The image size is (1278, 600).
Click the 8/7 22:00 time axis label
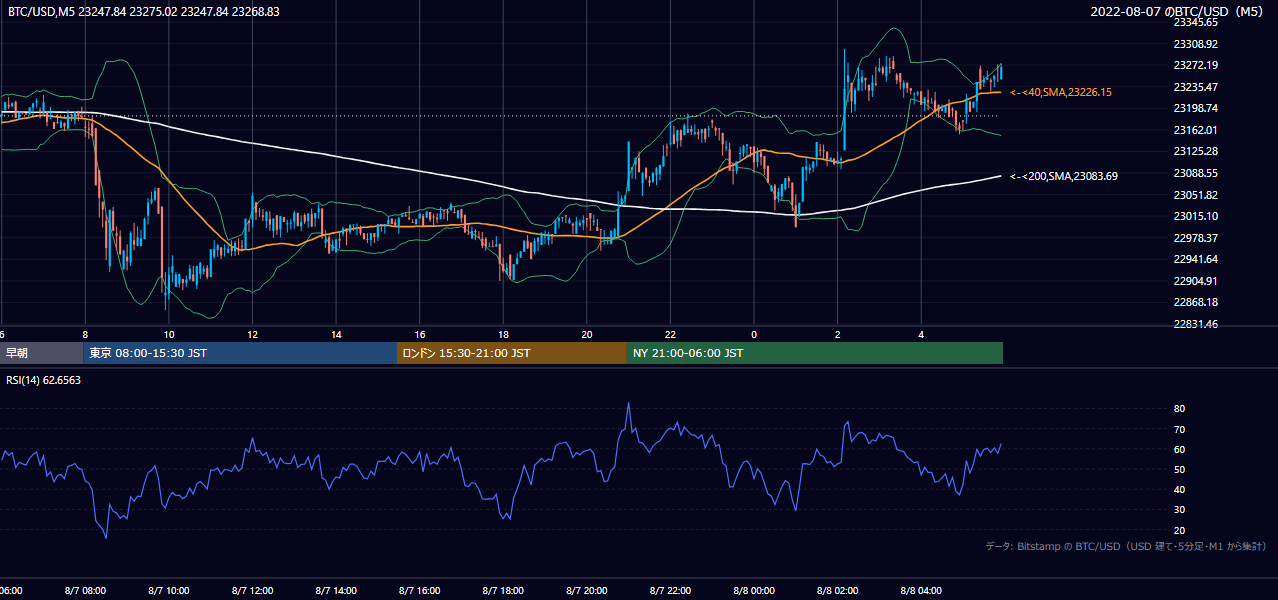[671, 591]
